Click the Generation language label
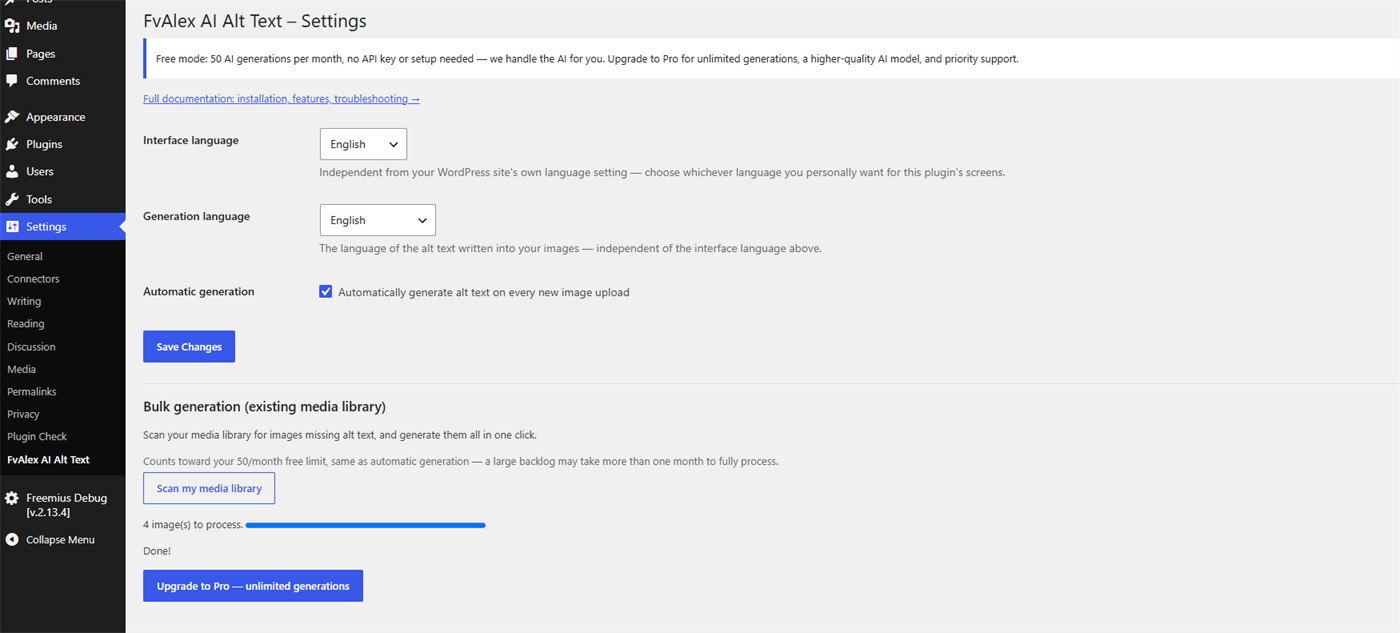The image size is (1400, 633). (x=196, y=217)
